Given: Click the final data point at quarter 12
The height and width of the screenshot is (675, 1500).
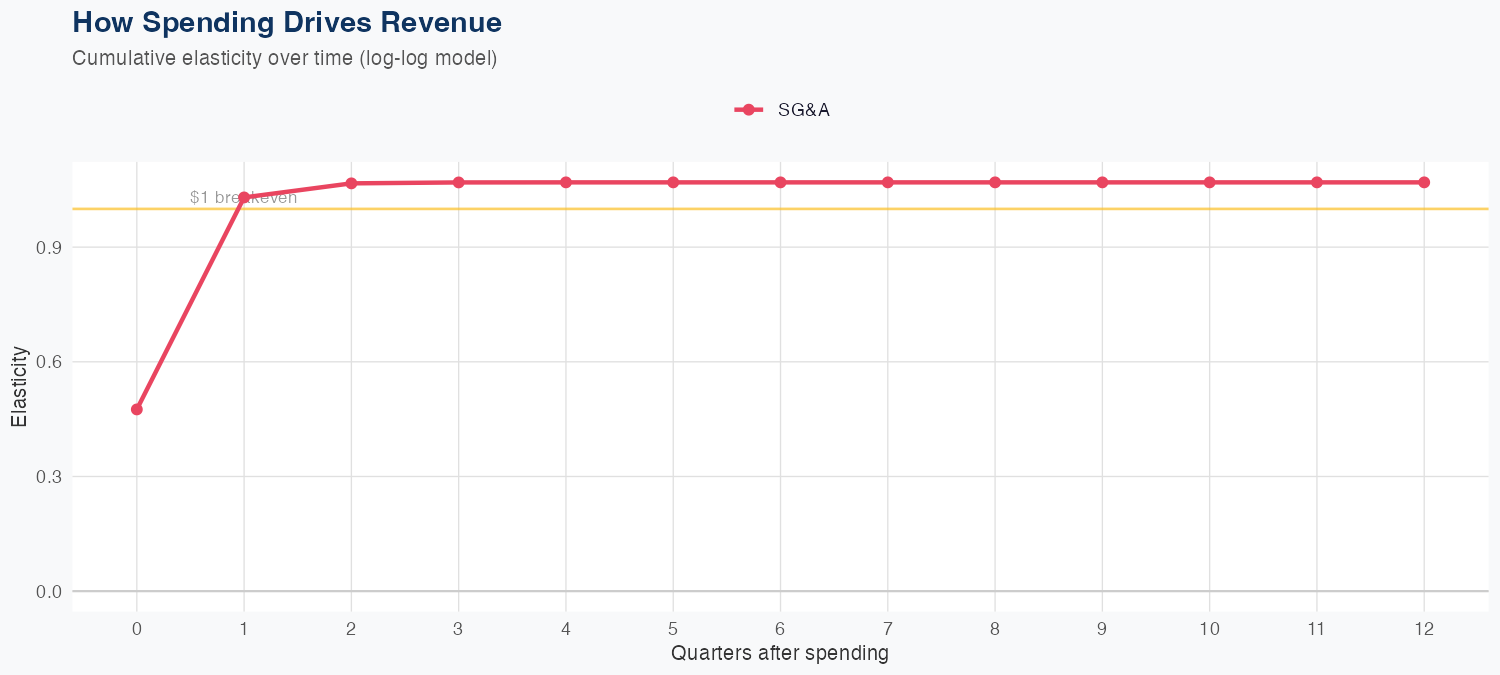Looking at the screenshot, I should point(1424,182).
